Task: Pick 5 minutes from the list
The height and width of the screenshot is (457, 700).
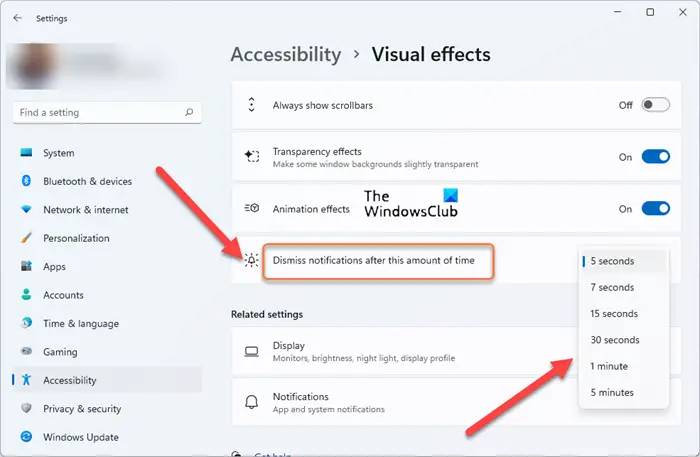Action: pos(612,392)
